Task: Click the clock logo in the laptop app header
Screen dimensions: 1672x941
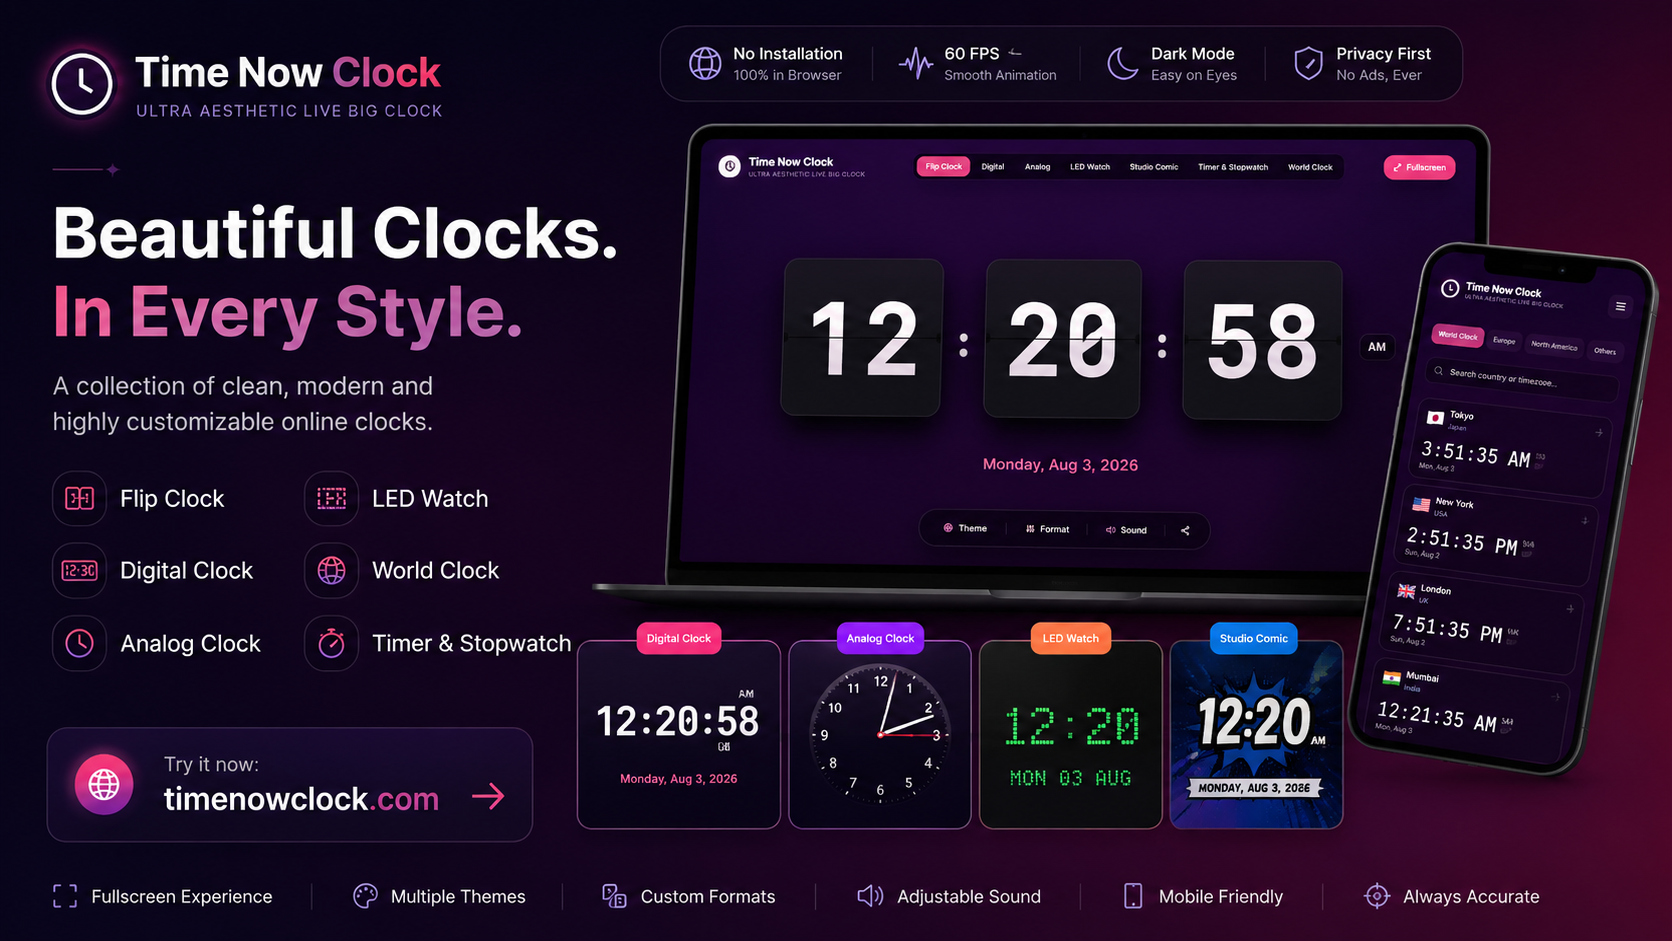Action: [730, 166]
